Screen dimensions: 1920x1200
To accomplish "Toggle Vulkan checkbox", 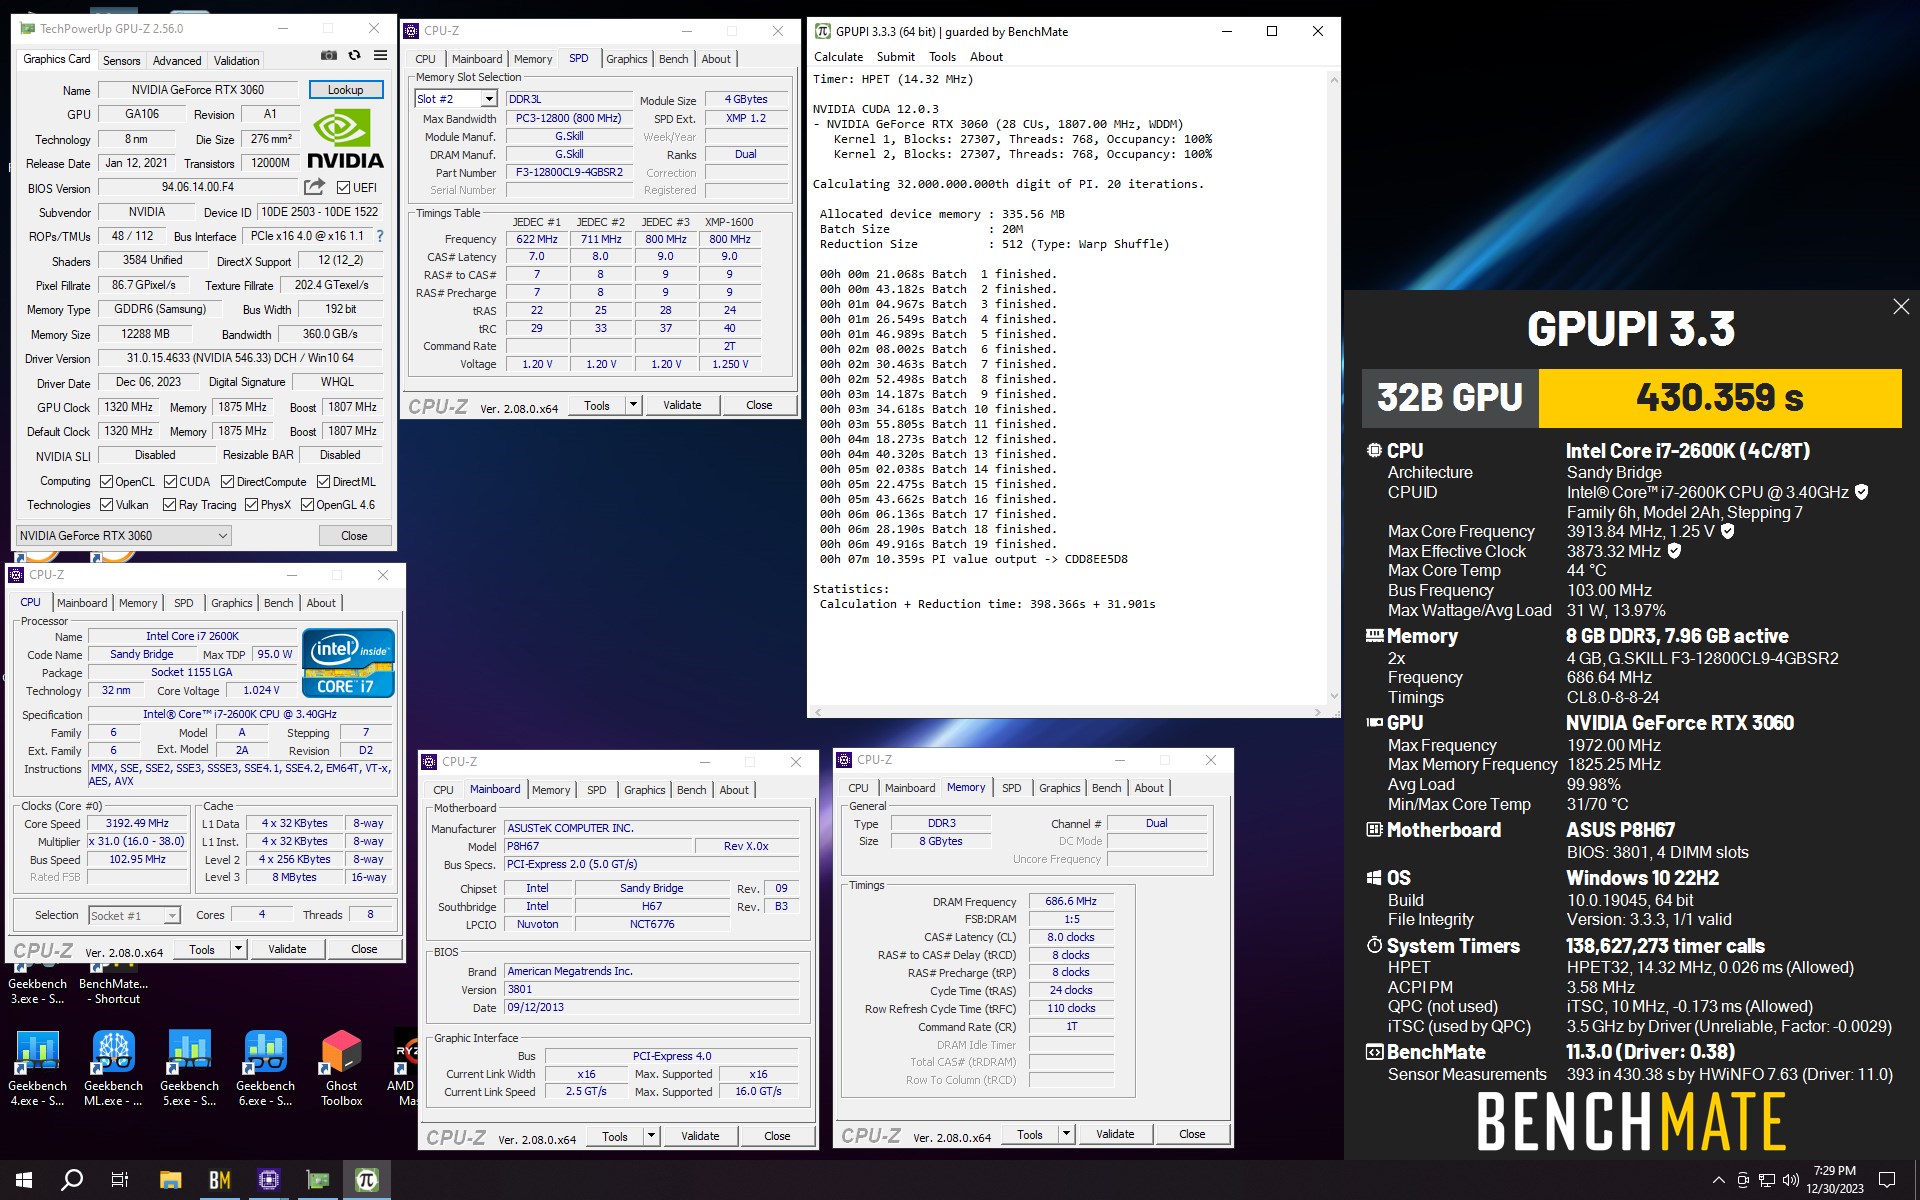I will 106,505.
